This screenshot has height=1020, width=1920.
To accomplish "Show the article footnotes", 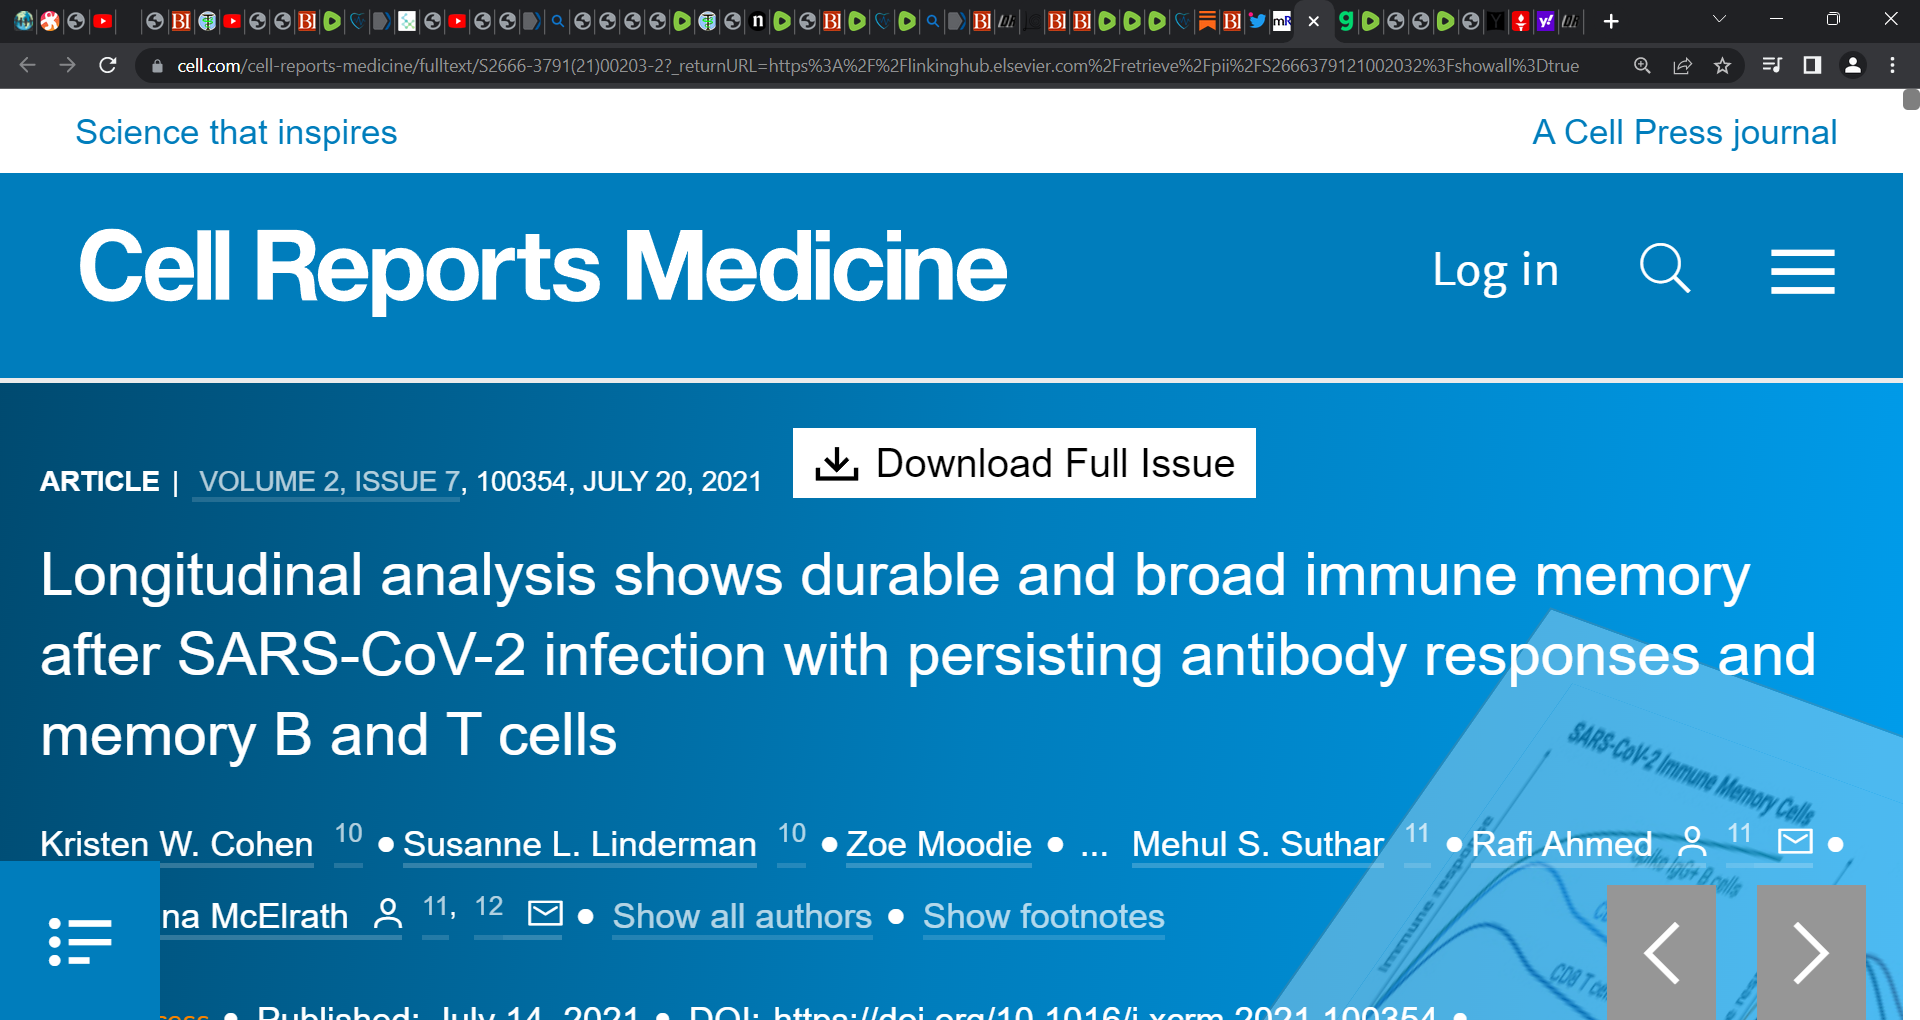I will click(x=1043, y=916).
